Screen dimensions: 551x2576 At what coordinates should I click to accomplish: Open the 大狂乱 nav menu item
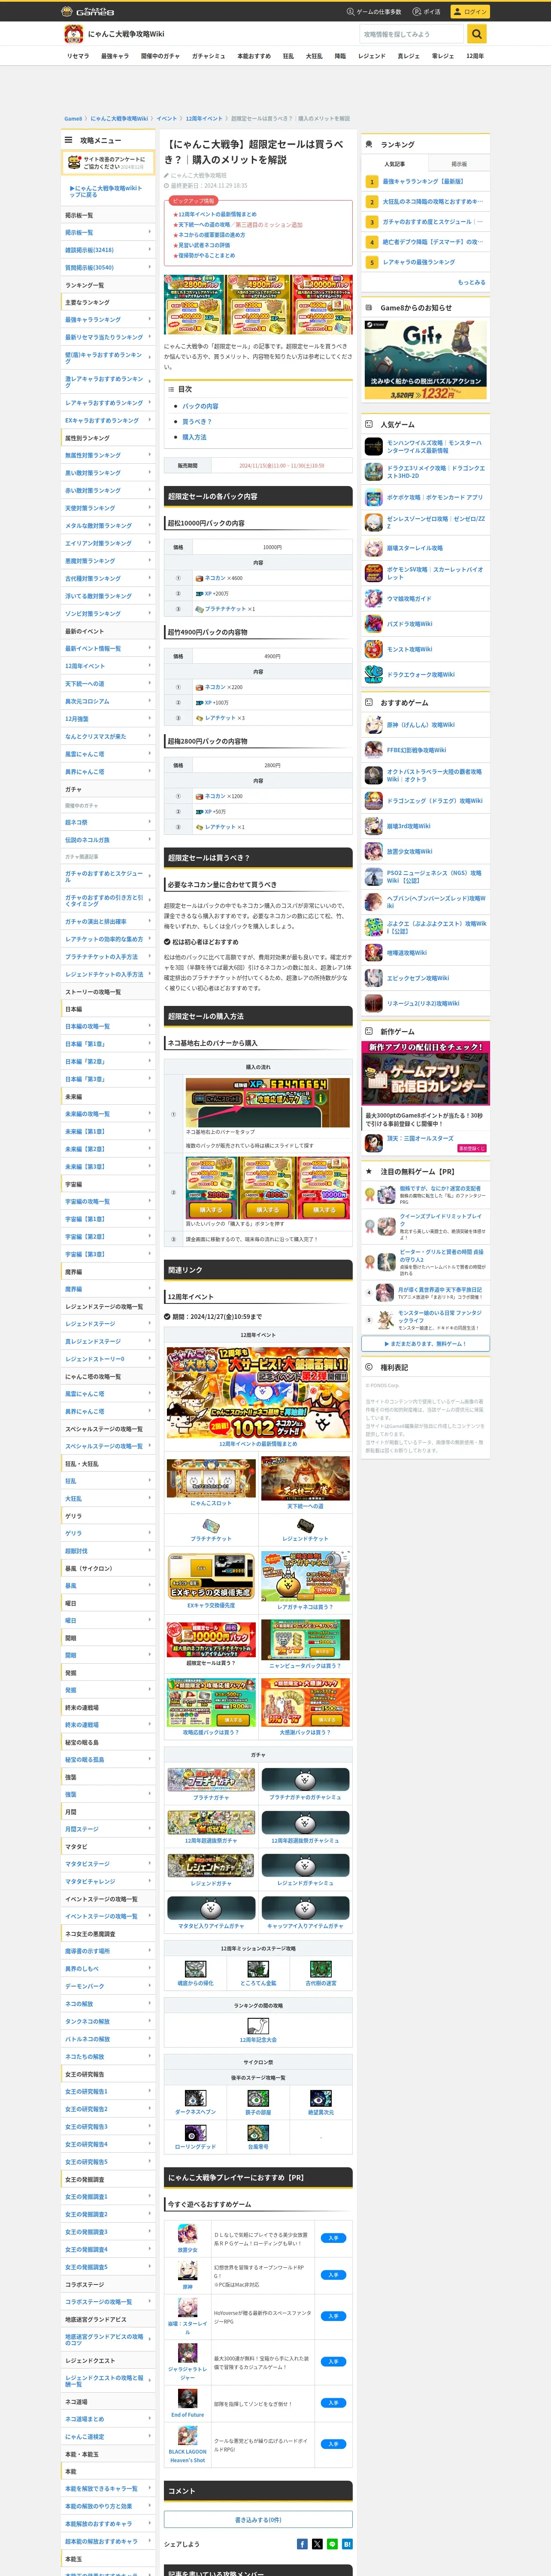[x=314, y=56]
